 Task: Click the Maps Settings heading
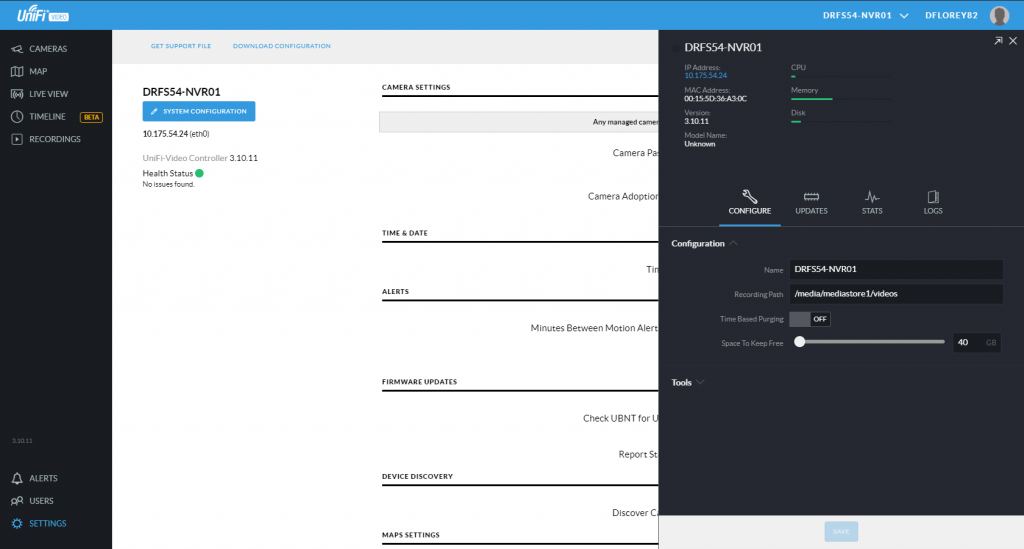point(411,535)
